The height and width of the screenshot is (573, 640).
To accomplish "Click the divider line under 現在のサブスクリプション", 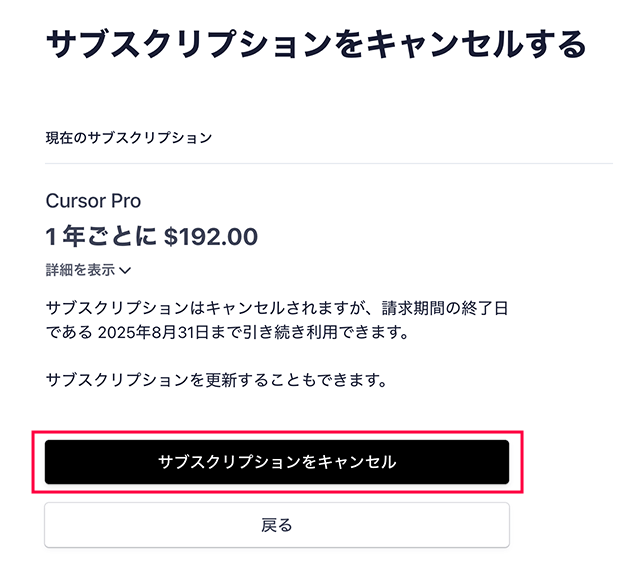I will click(329, 163).
